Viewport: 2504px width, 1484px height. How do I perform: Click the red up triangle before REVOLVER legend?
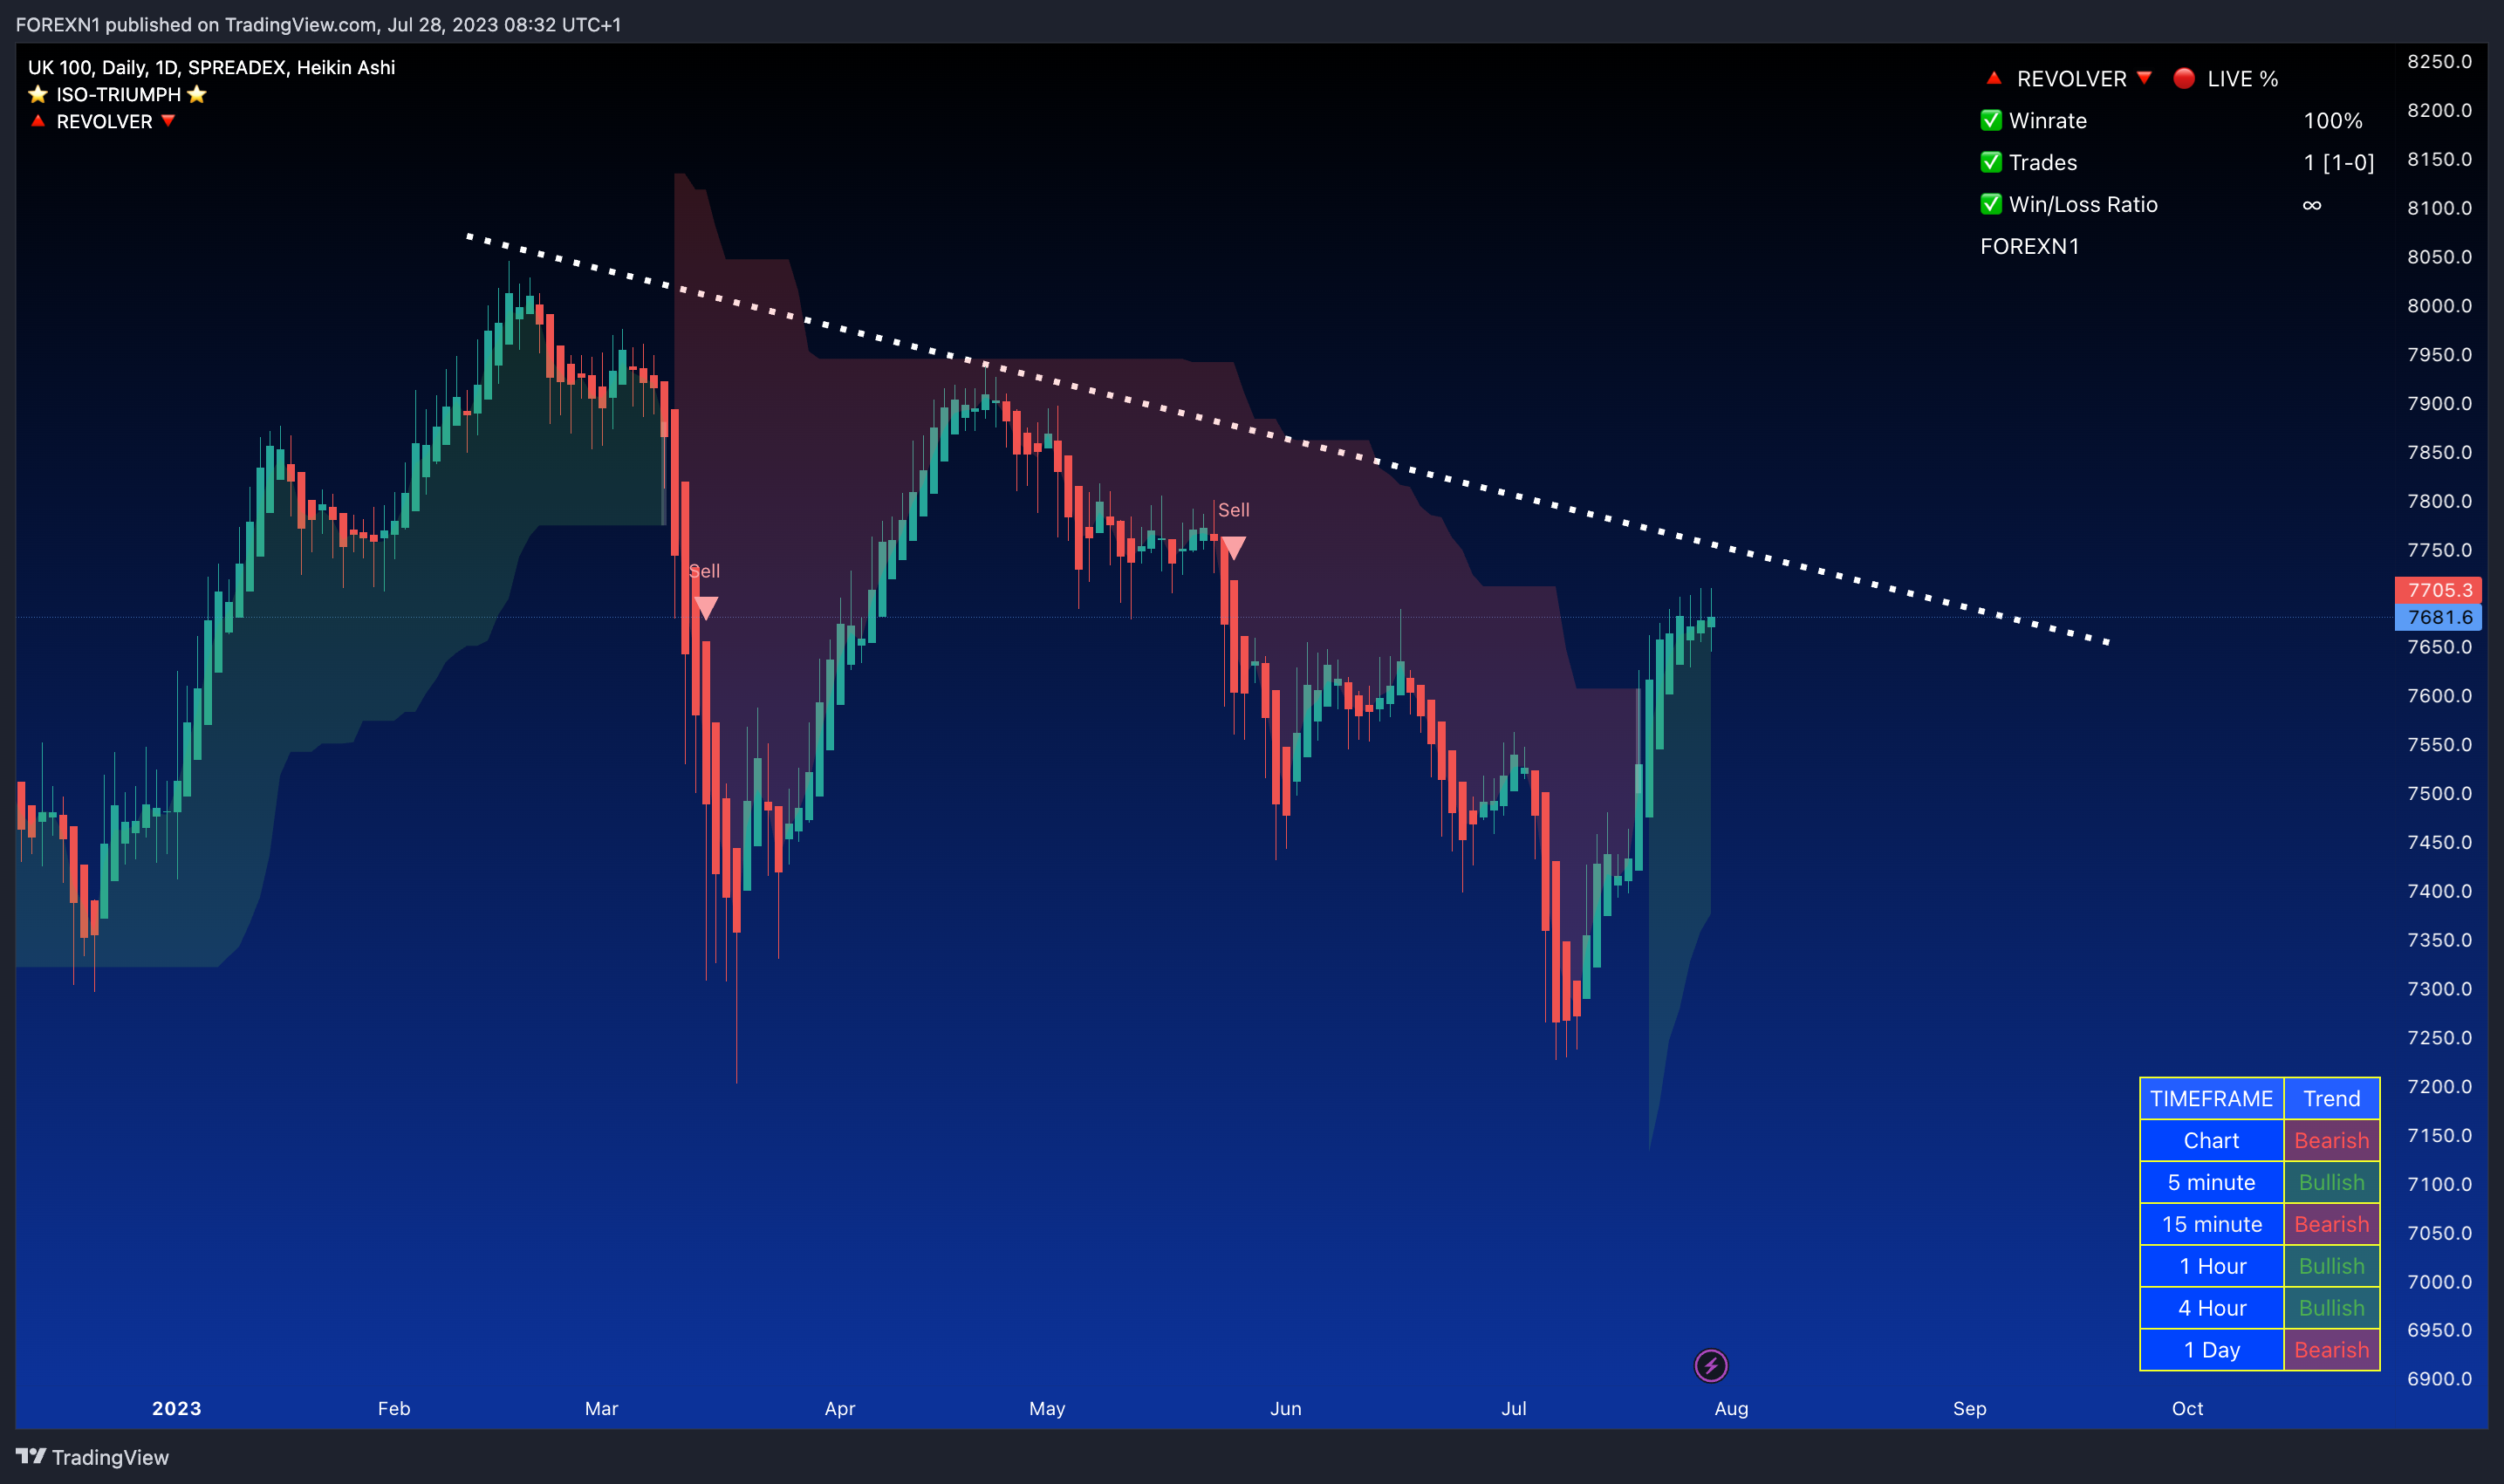click(x=38, y=121)
